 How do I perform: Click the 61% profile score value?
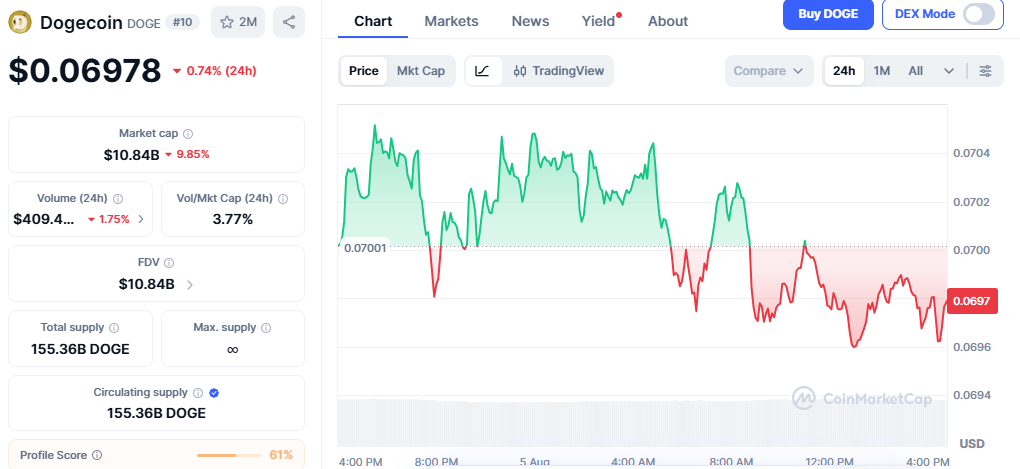281,455
